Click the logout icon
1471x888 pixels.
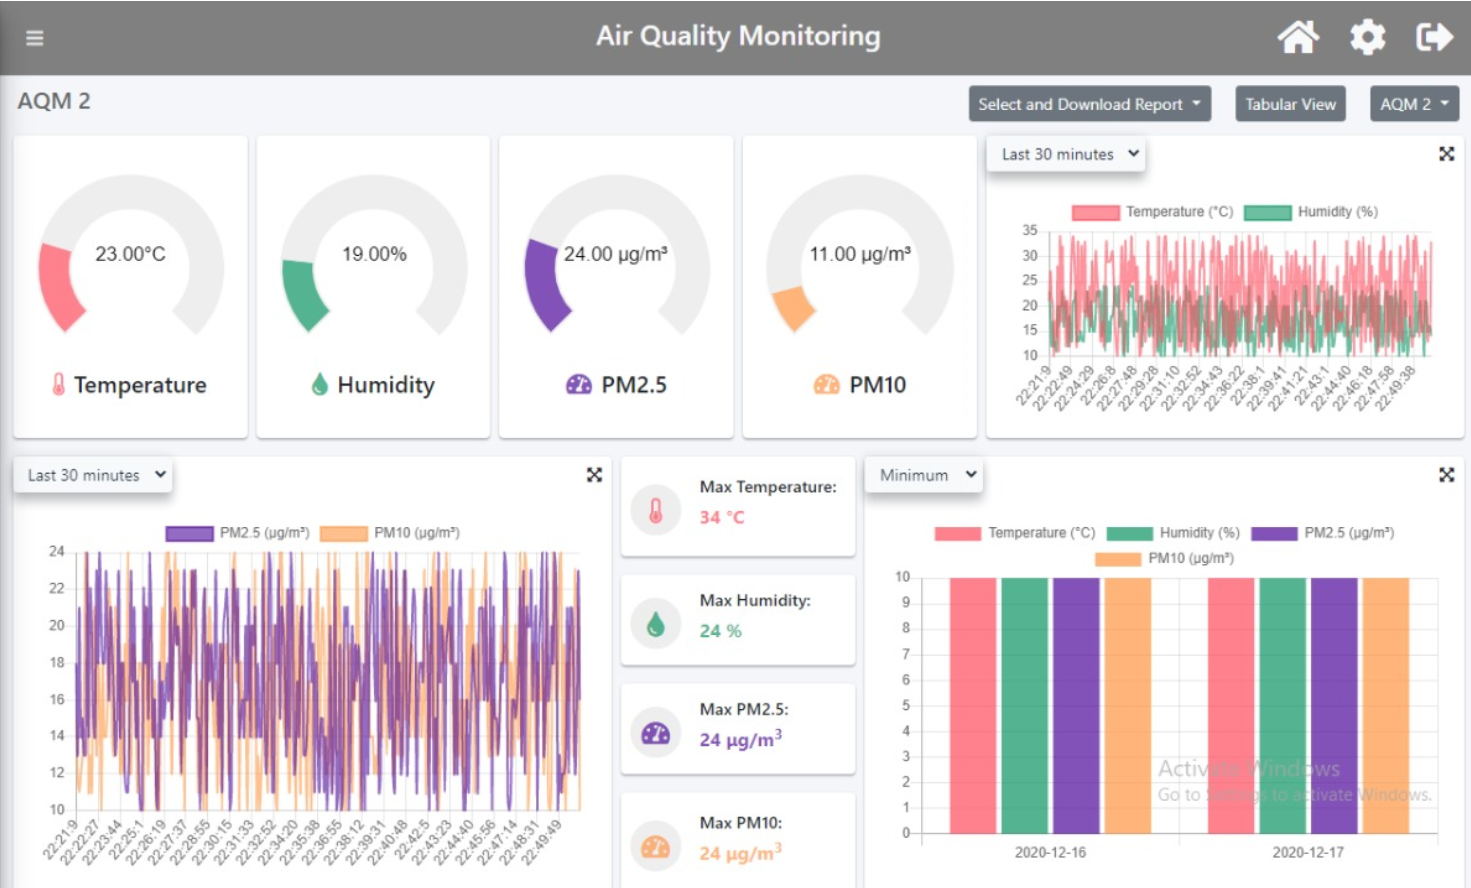coord(1434,37)
